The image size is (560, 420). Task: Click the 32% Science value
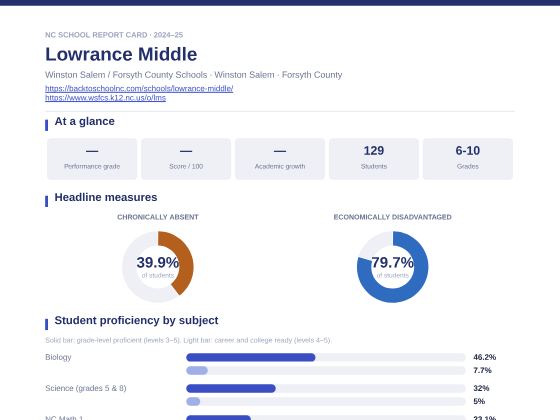point(481,388)
